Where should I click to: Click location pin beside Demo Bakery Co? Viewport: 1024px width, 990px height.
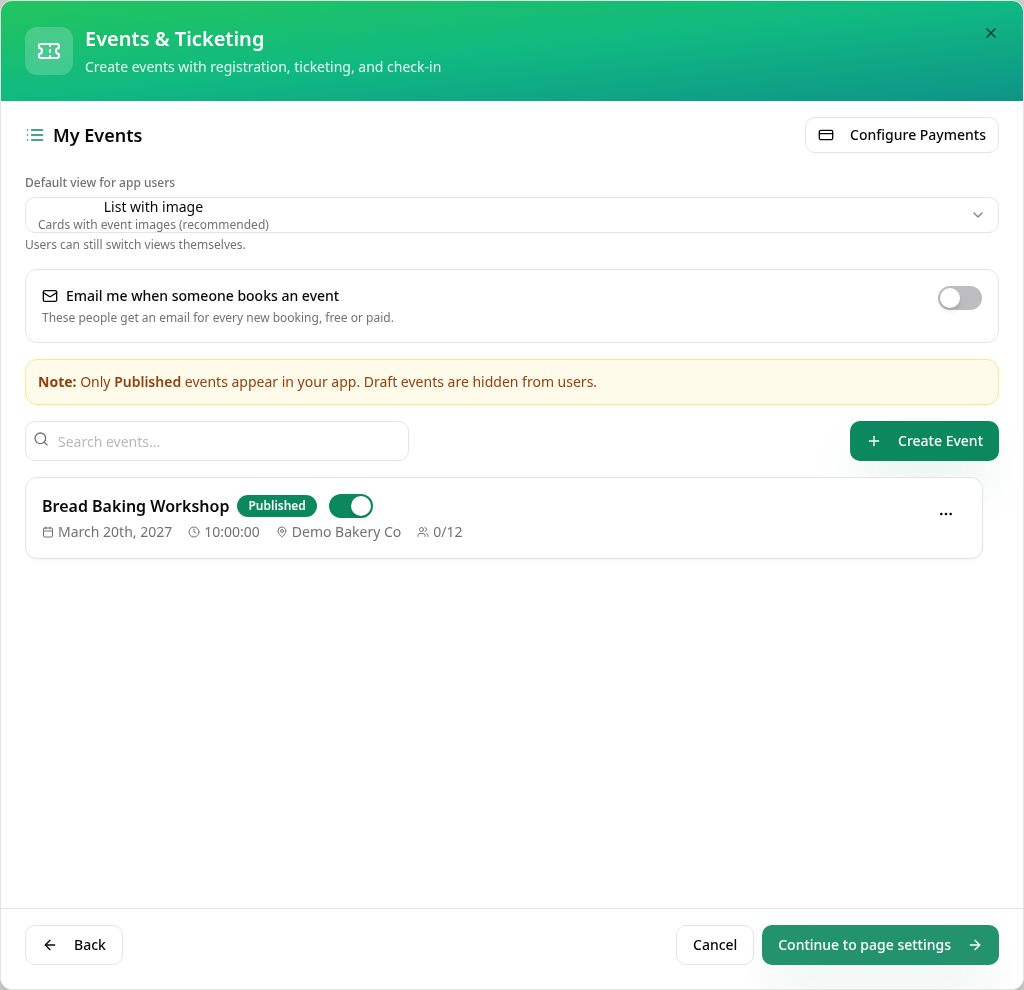[282, 532]
